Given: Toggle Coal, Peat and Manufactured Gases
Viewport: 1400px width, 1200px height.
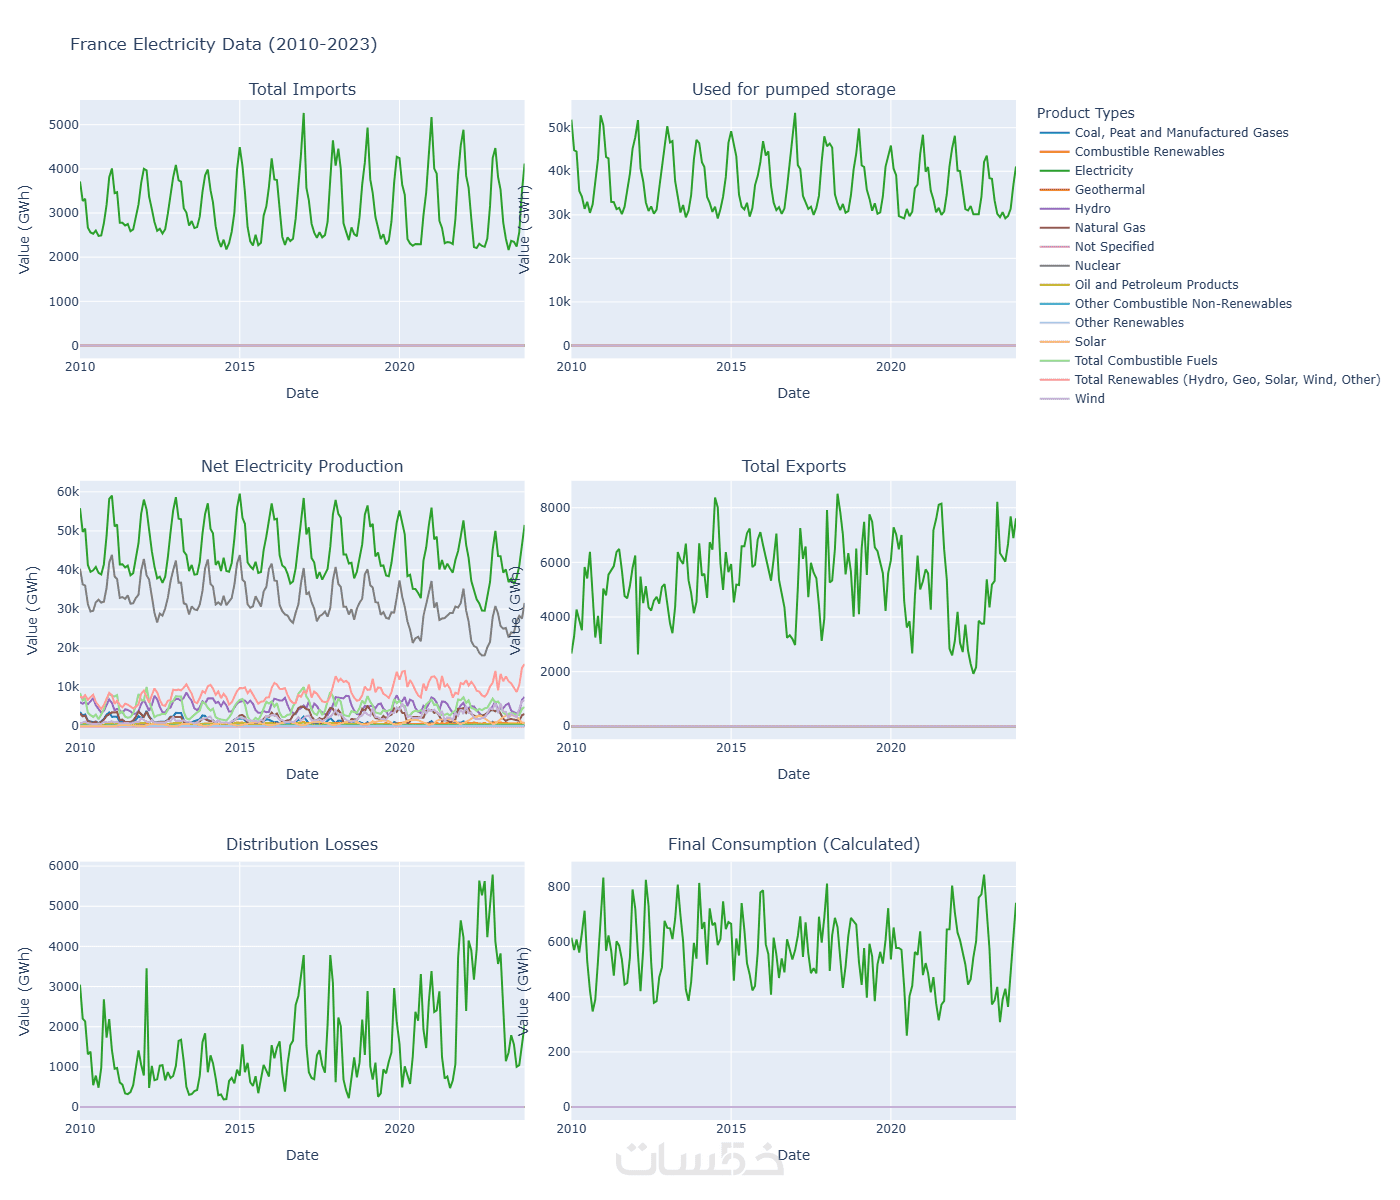Looking at the screenshot, I should (1181, 133).
